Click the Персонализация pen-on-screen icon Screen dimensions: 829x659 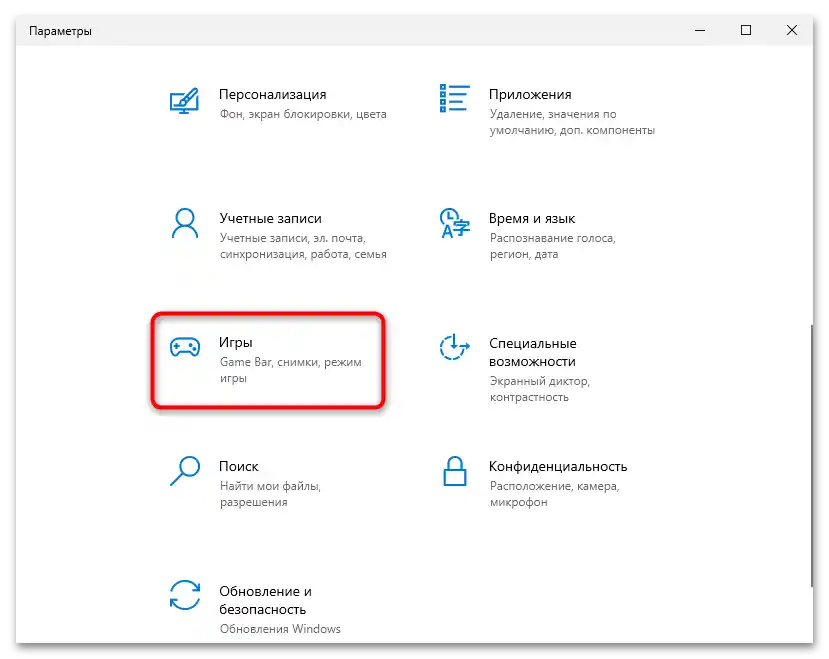tap(185, 100)
